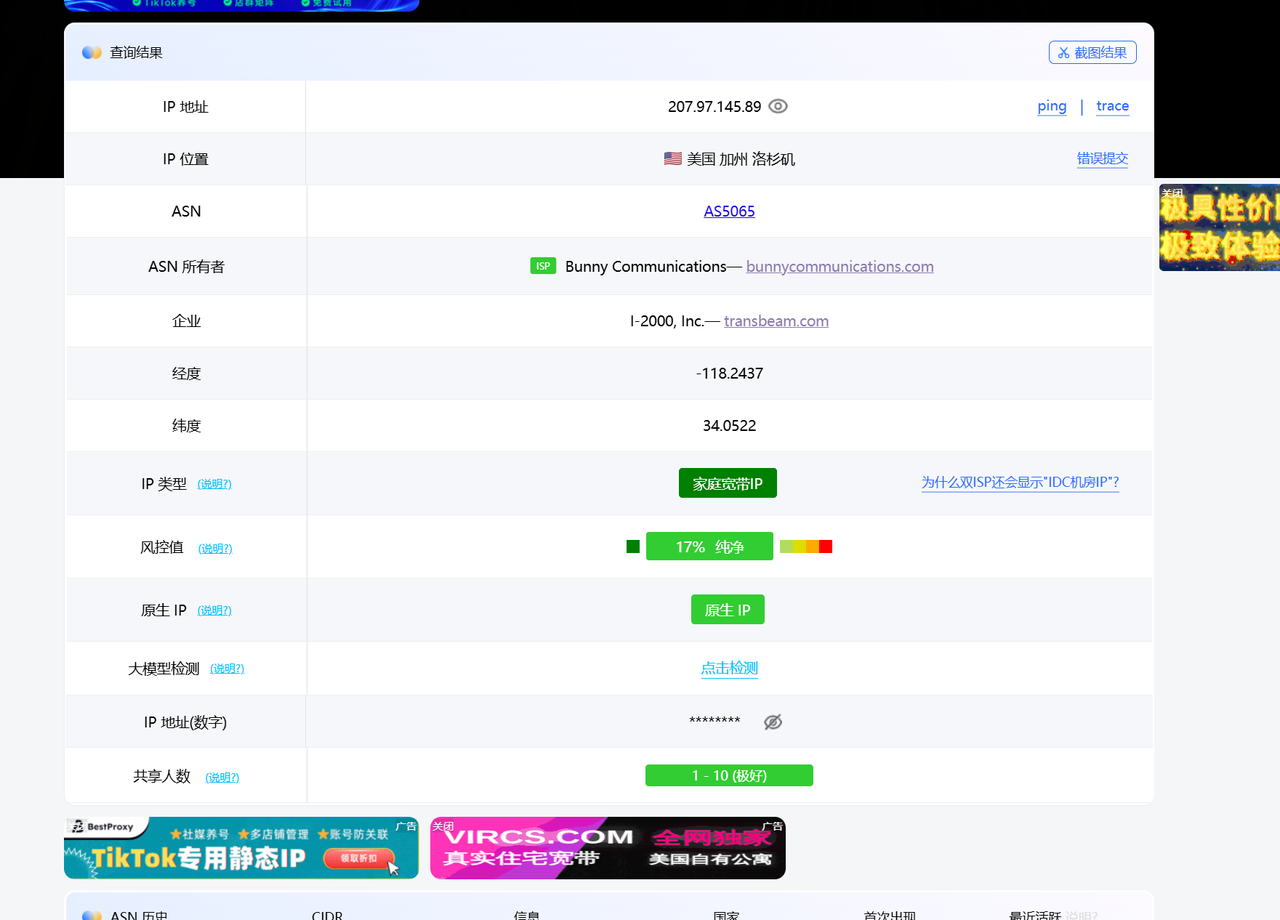The width and height of the screenshot is (1280, 920).
Task: Open the (说明?) link beside IP 类型
Action: click(214, 484)
